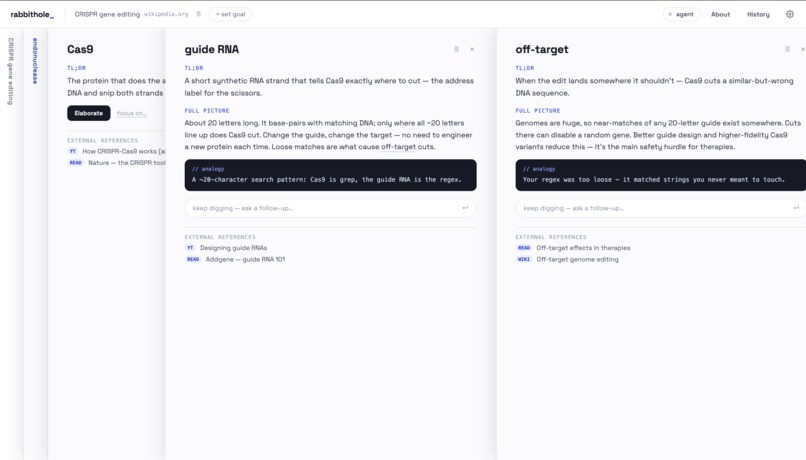Bookmark the guide RNA card

[x=456, y=49]
